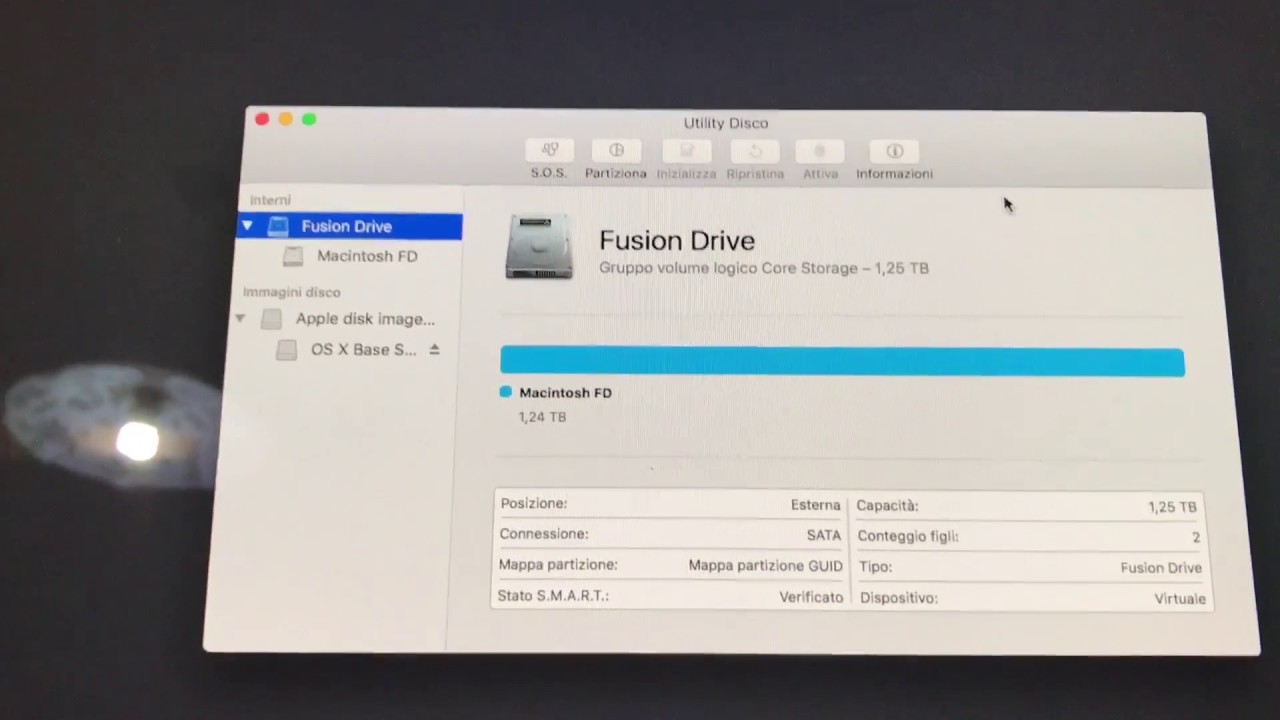Click the Apple disk image sidebar icon
The image size is (1280, 720).
click(x=271, y=320)
